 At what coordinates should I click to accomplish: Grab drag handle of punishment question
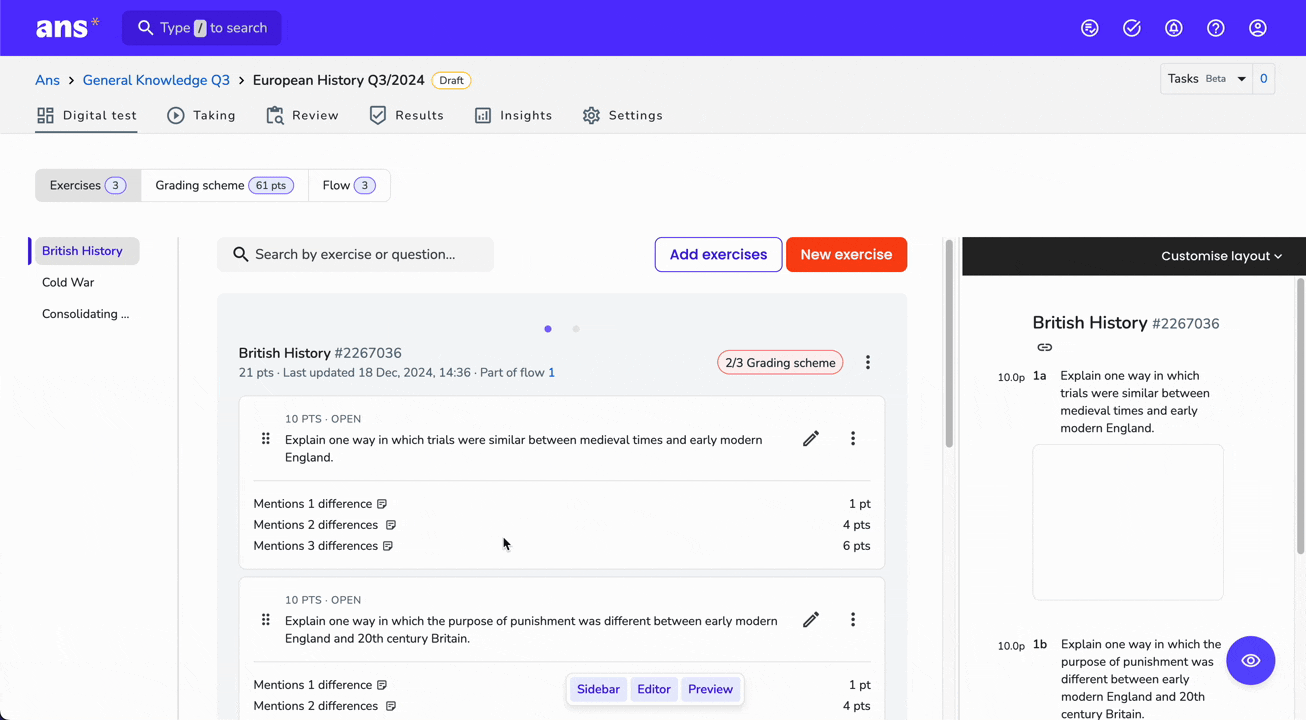click(265, 620)
